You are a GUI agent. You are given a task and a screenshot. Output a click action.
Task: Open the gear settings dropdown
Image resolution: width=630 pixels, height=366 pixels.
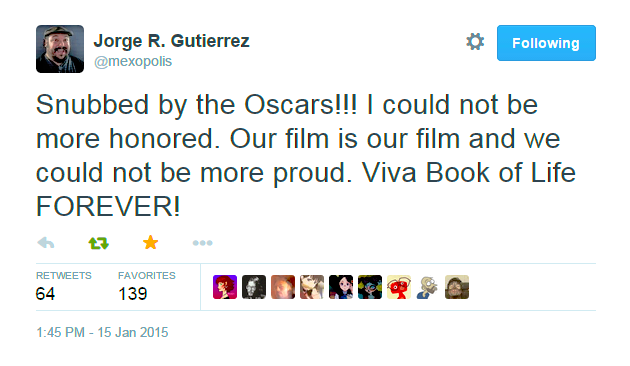475,42
